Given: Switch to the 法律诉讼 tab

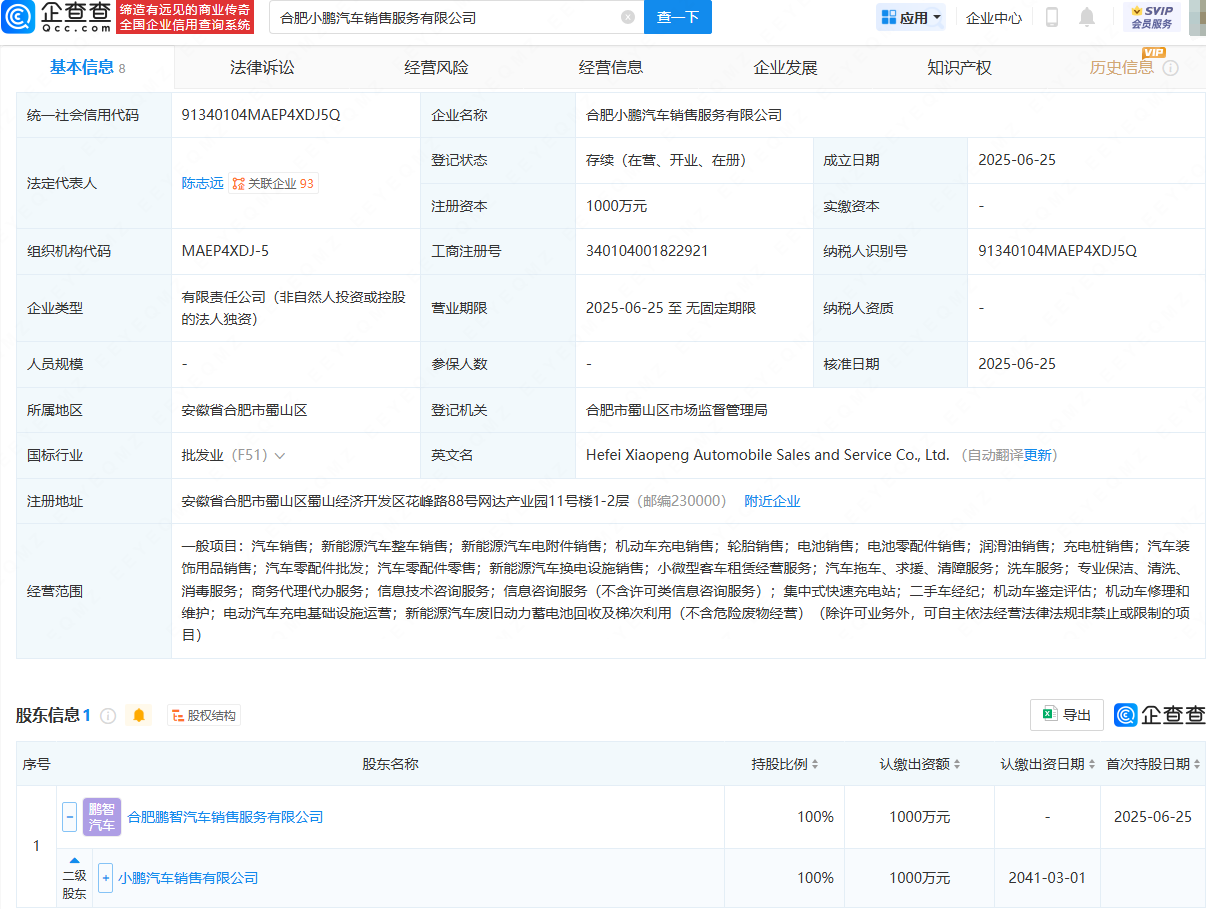Looking at the screenshot, I should pyautogui.click(x=262, y=67).
